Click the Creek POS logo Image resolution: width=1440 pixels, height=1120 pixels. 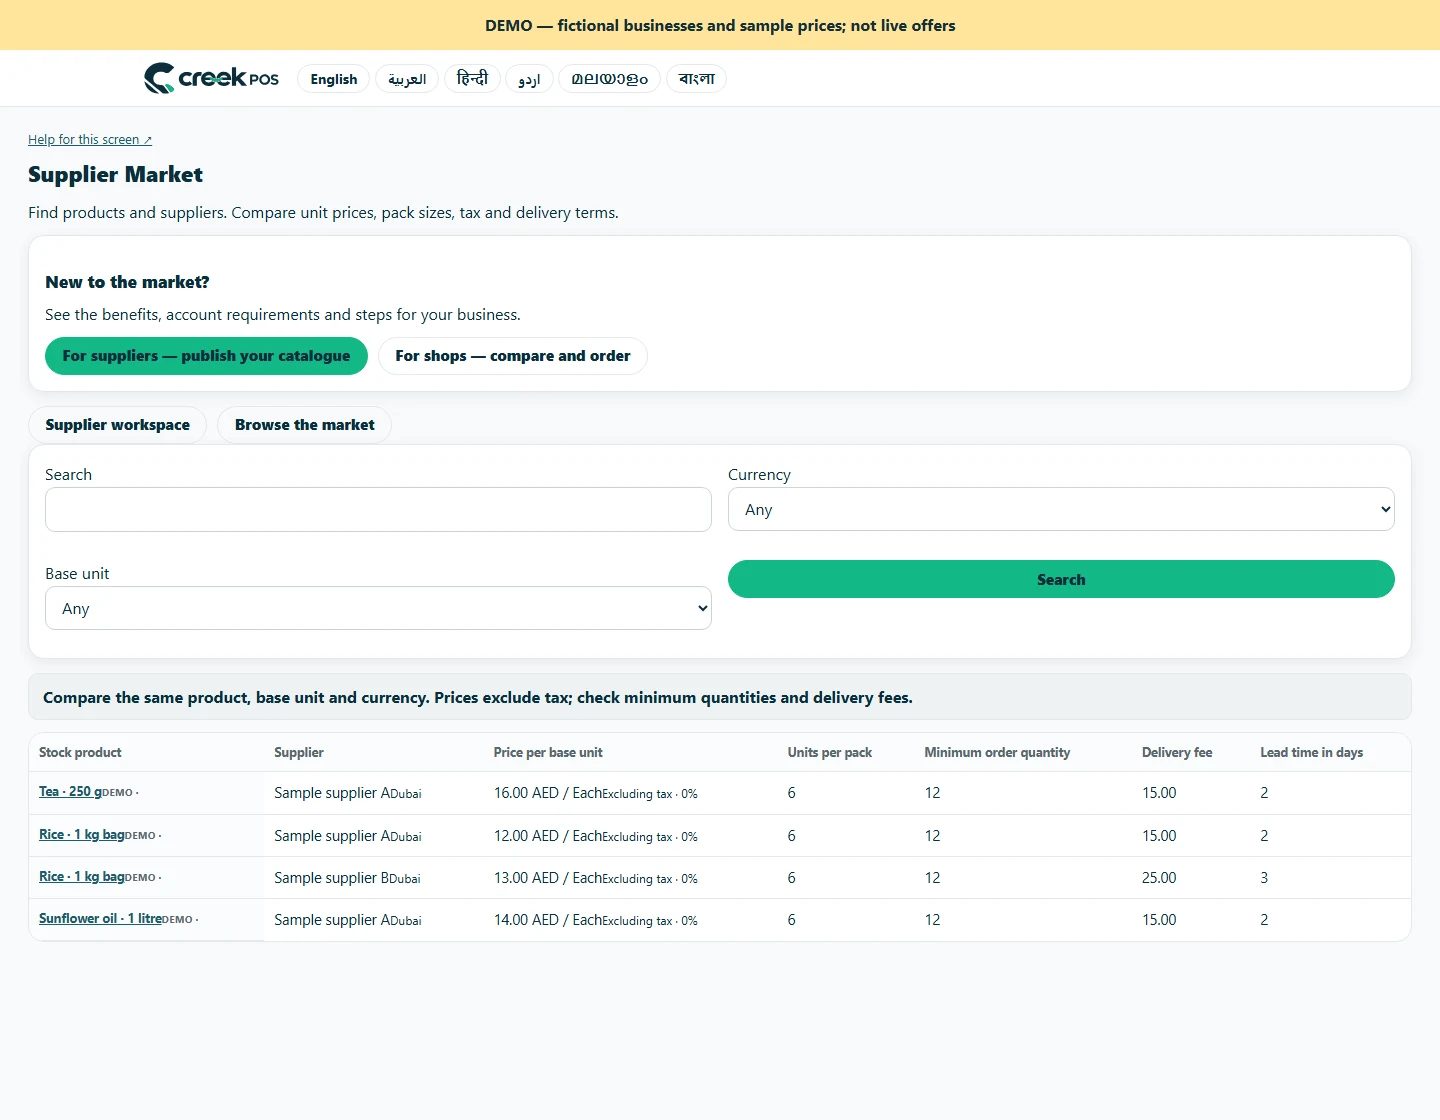point(211,78)
